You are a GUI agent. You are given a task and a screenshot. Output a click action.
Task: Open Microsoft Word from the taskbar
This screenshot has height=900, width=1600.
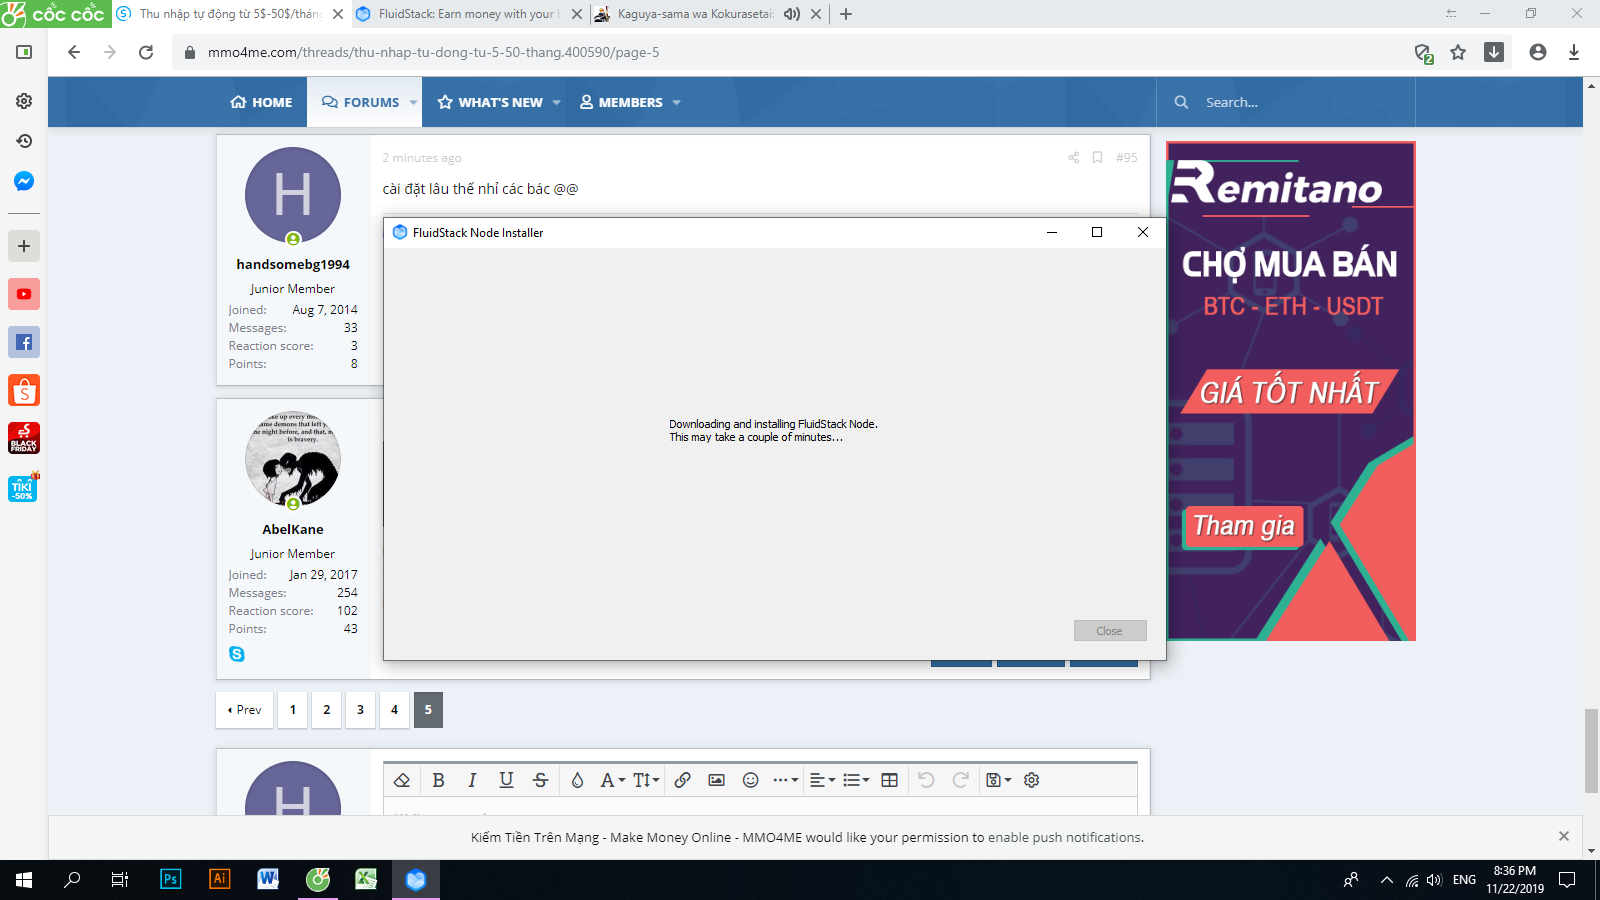268,879
